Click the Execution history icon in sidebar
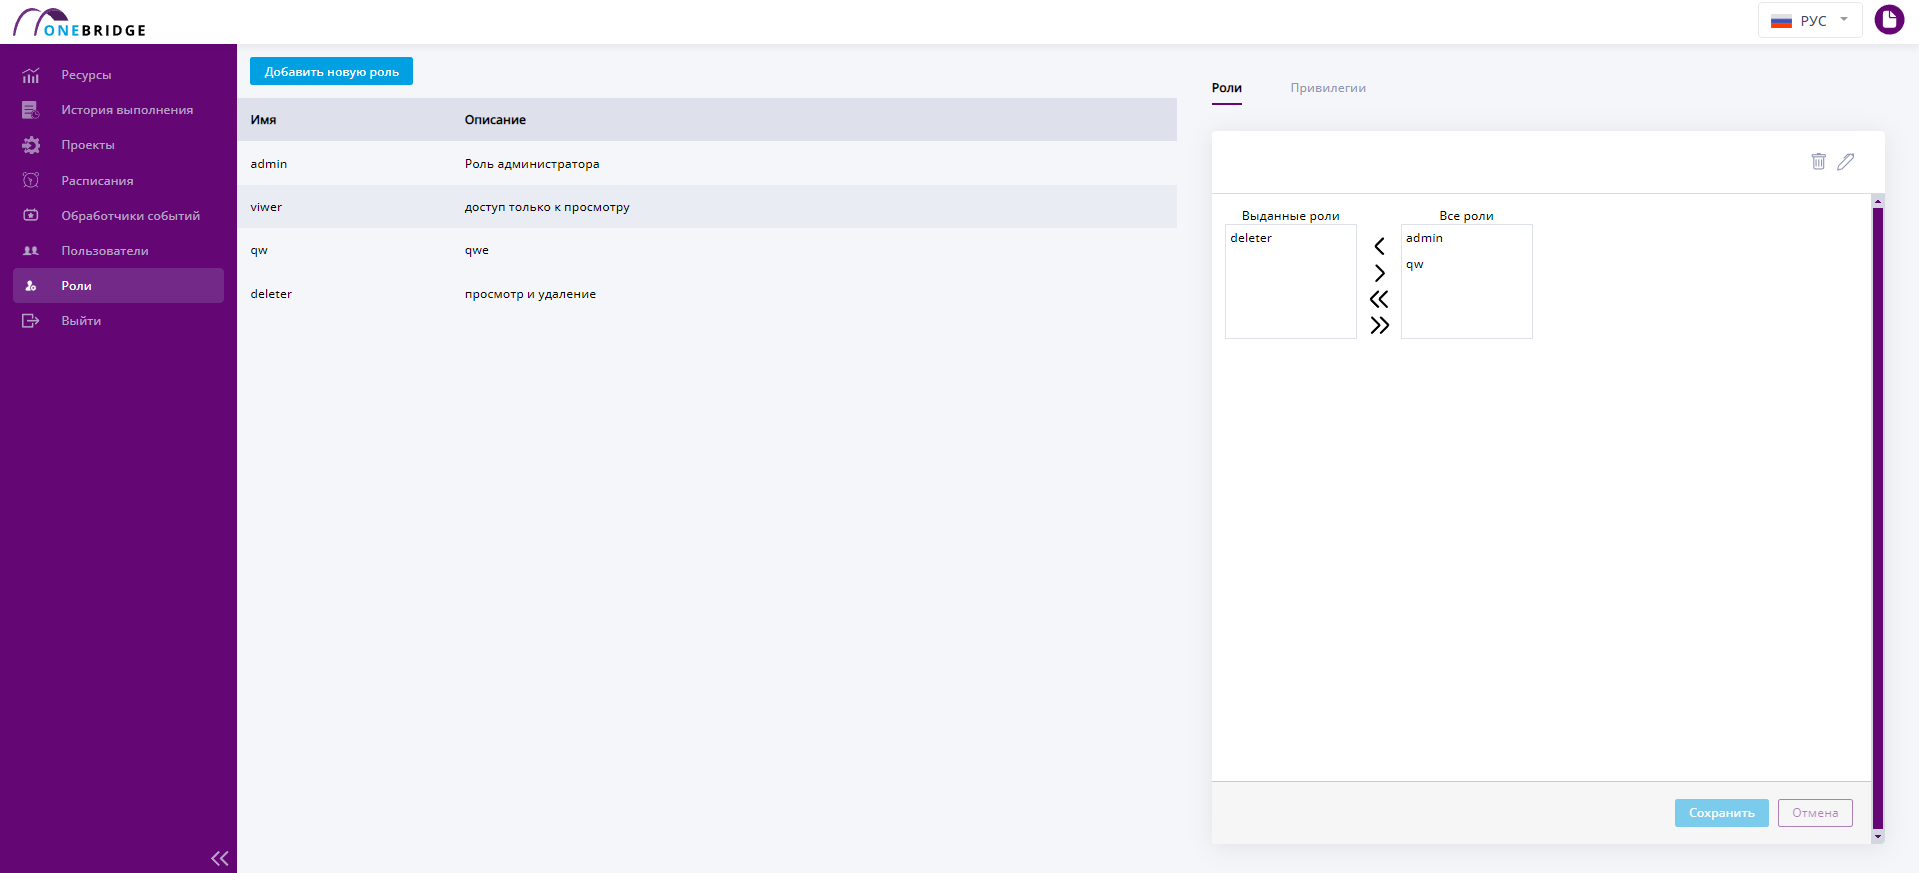 31,110
